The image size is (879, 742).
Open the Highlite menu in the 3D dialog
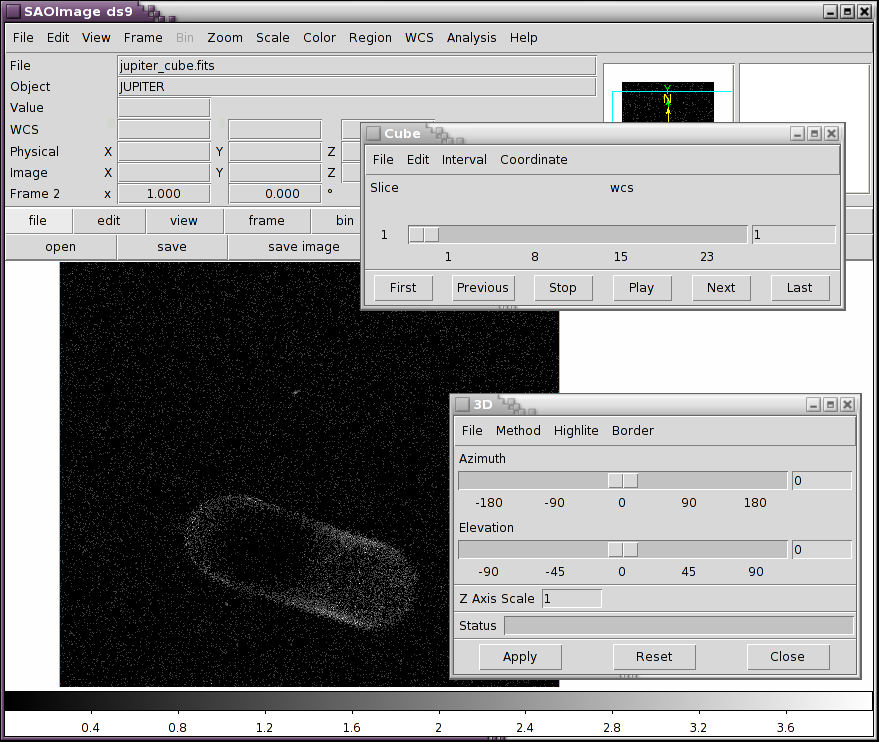pyautogui.click(x=576, y=430)
